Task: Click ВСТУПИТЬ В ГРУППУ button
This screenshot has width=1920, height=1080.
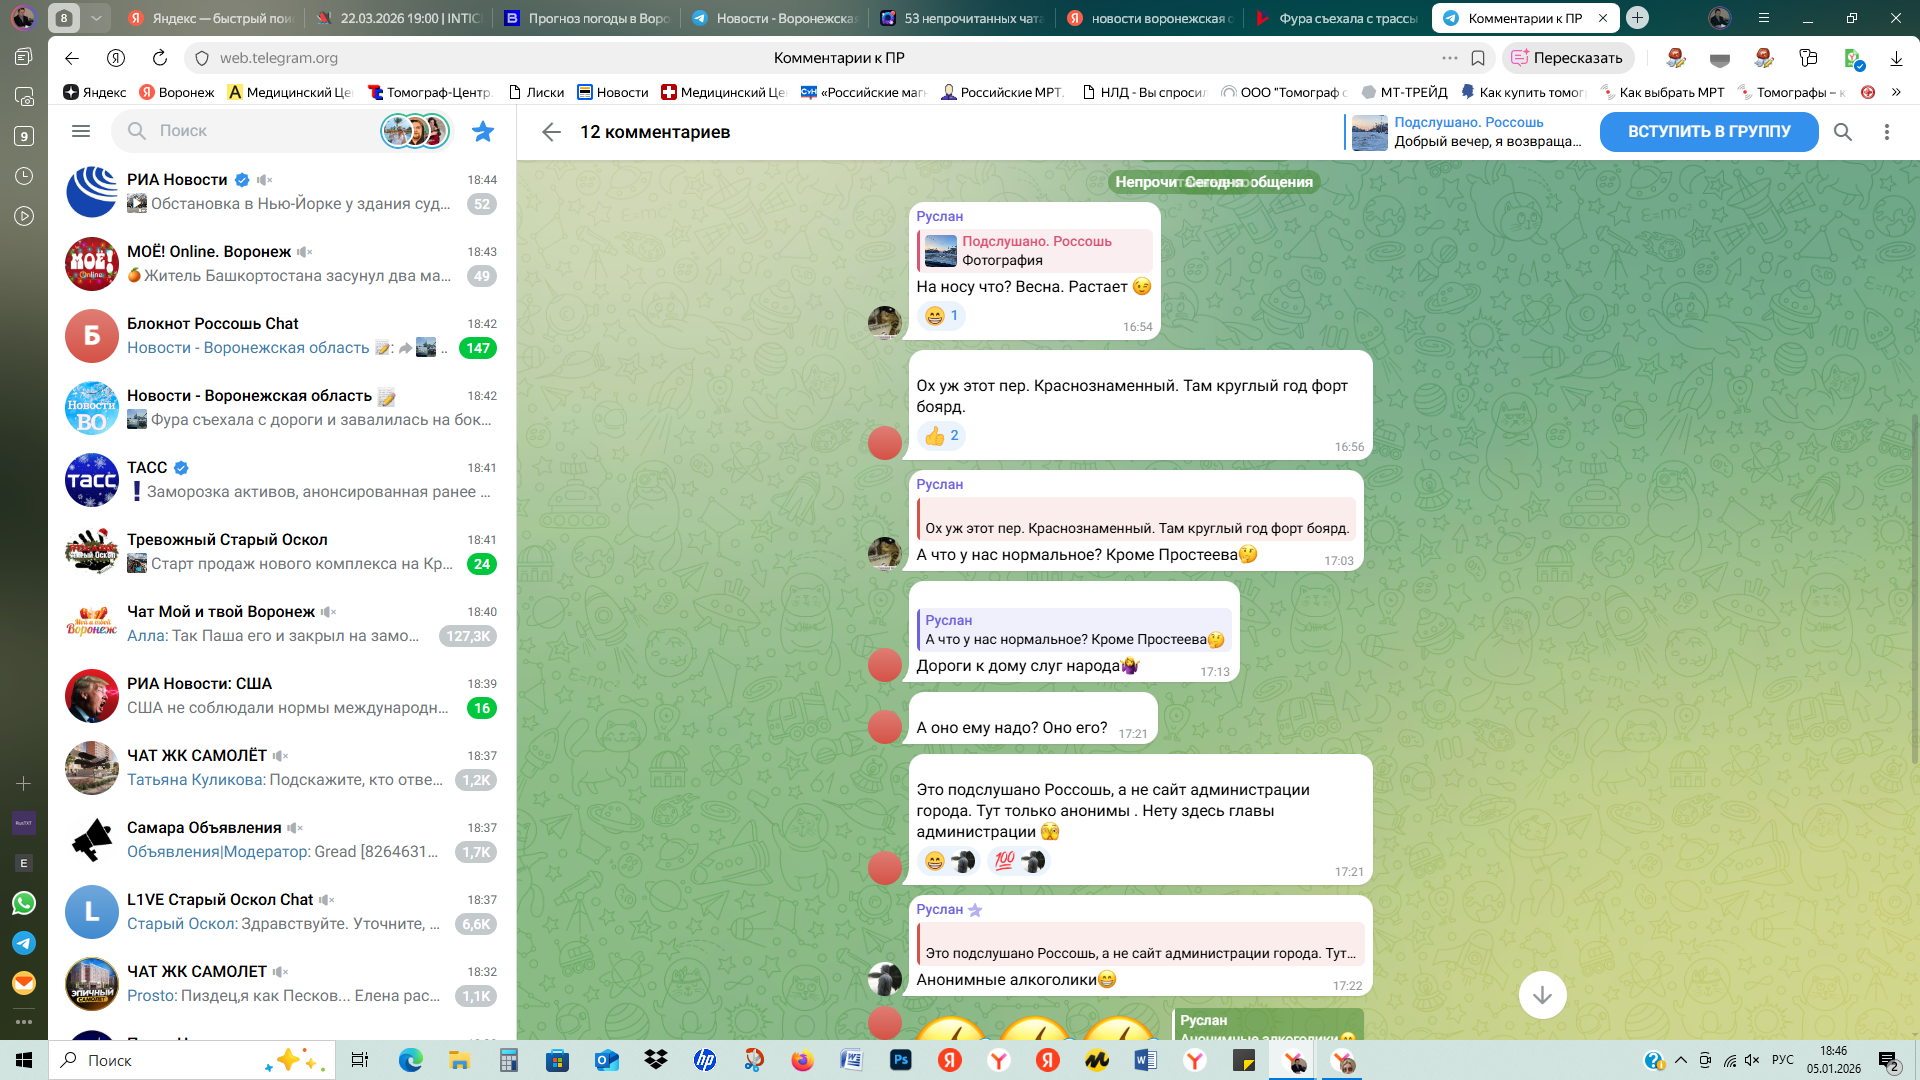Action: (1708, 132)
